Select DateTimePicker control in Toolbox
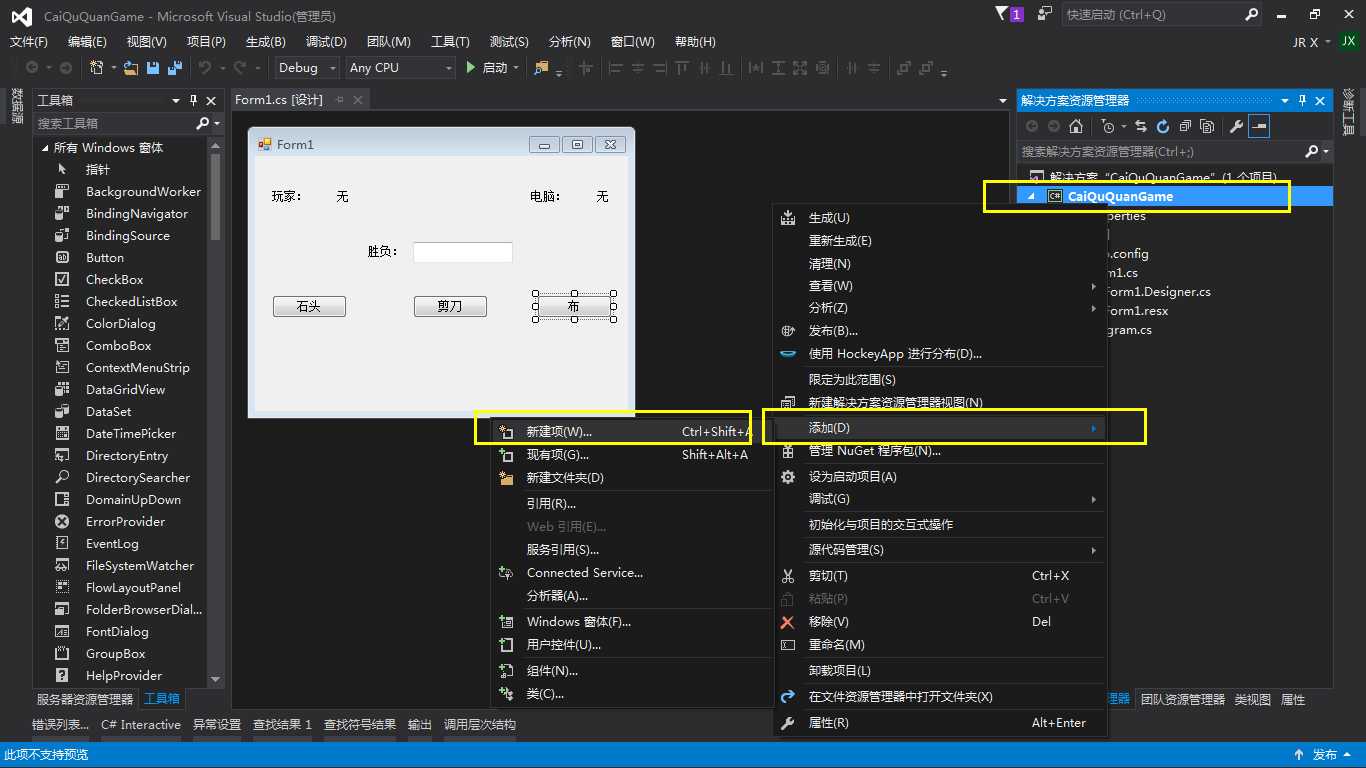This screenshot has height=768, width=1366. pyautogui.click(x=130, y=433)
